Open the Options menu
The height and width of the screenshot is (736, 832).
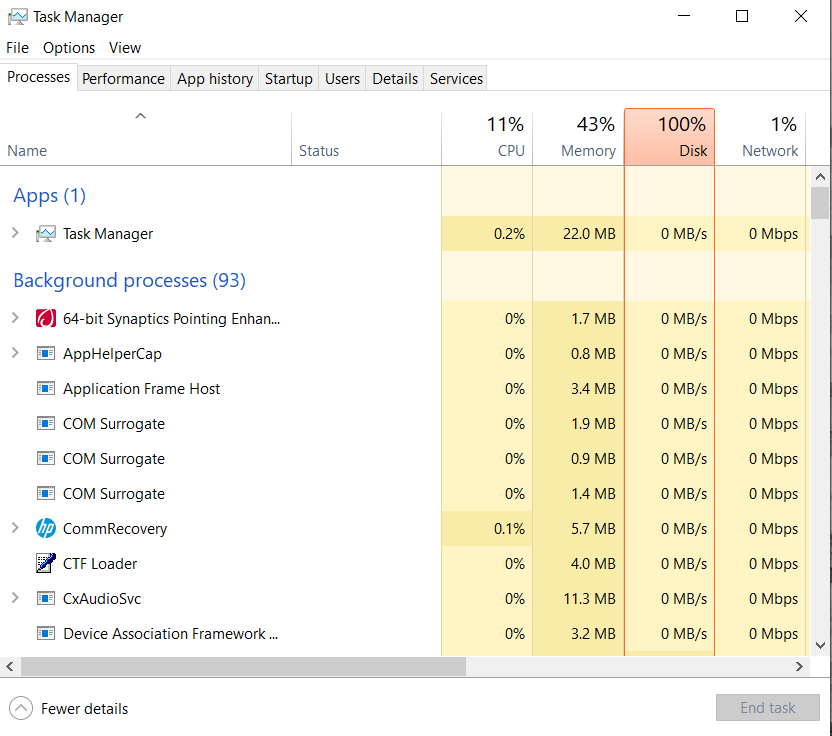coord(69,48)
